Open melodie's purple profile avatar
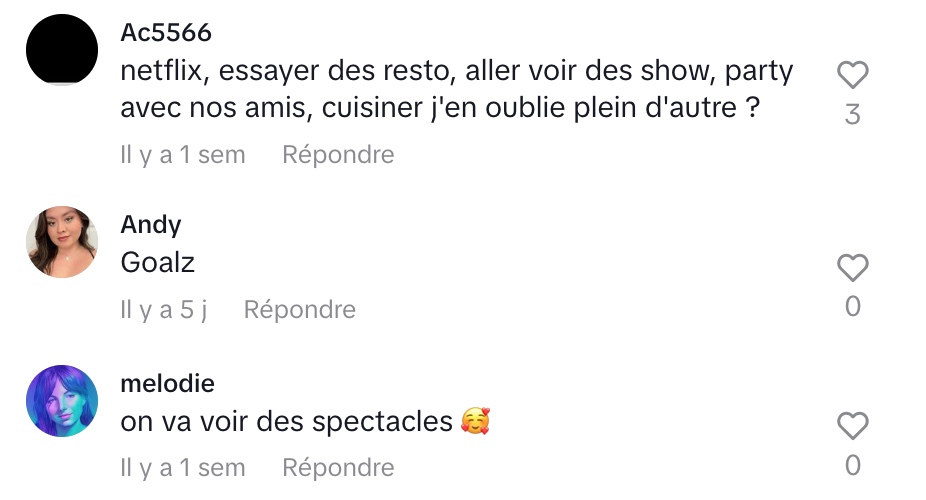This screenshot has height=500, width=926. tap(62, 401)
